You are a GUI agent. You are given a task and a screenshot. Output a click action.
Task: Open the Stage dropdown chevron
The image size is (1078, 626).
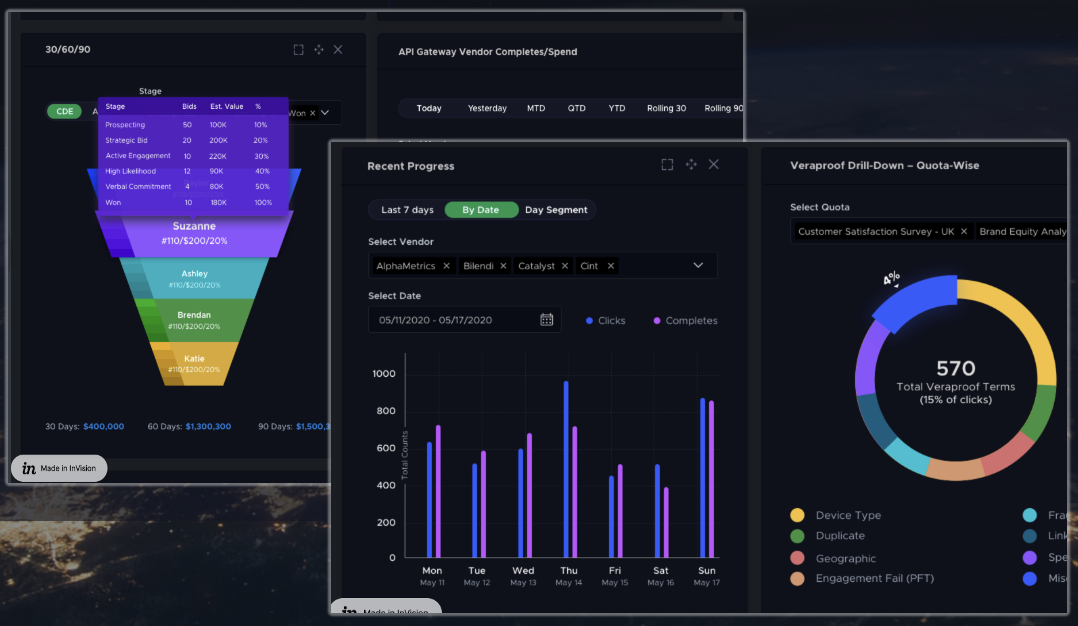click(x=325, y=113)
